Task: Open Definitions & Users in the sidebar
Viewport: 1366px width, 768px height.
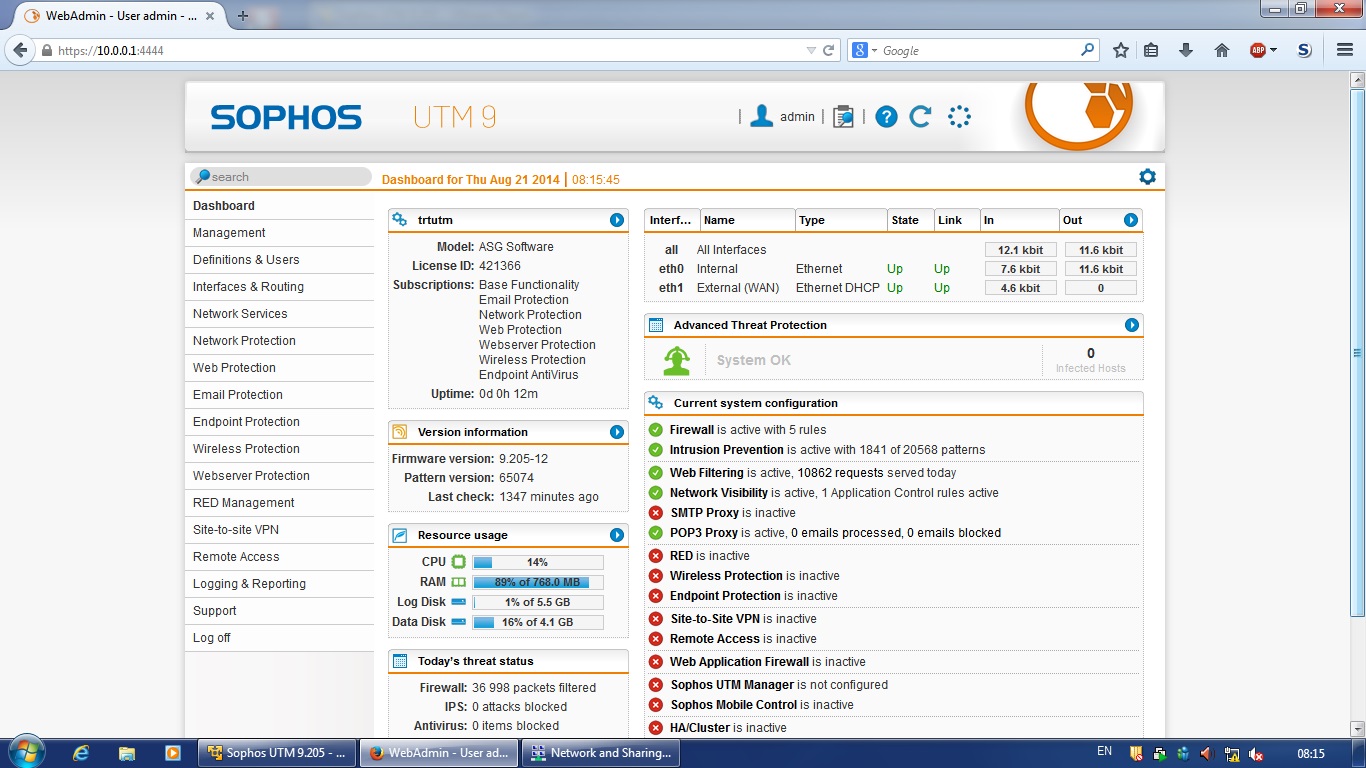Action: pos(280,260)
